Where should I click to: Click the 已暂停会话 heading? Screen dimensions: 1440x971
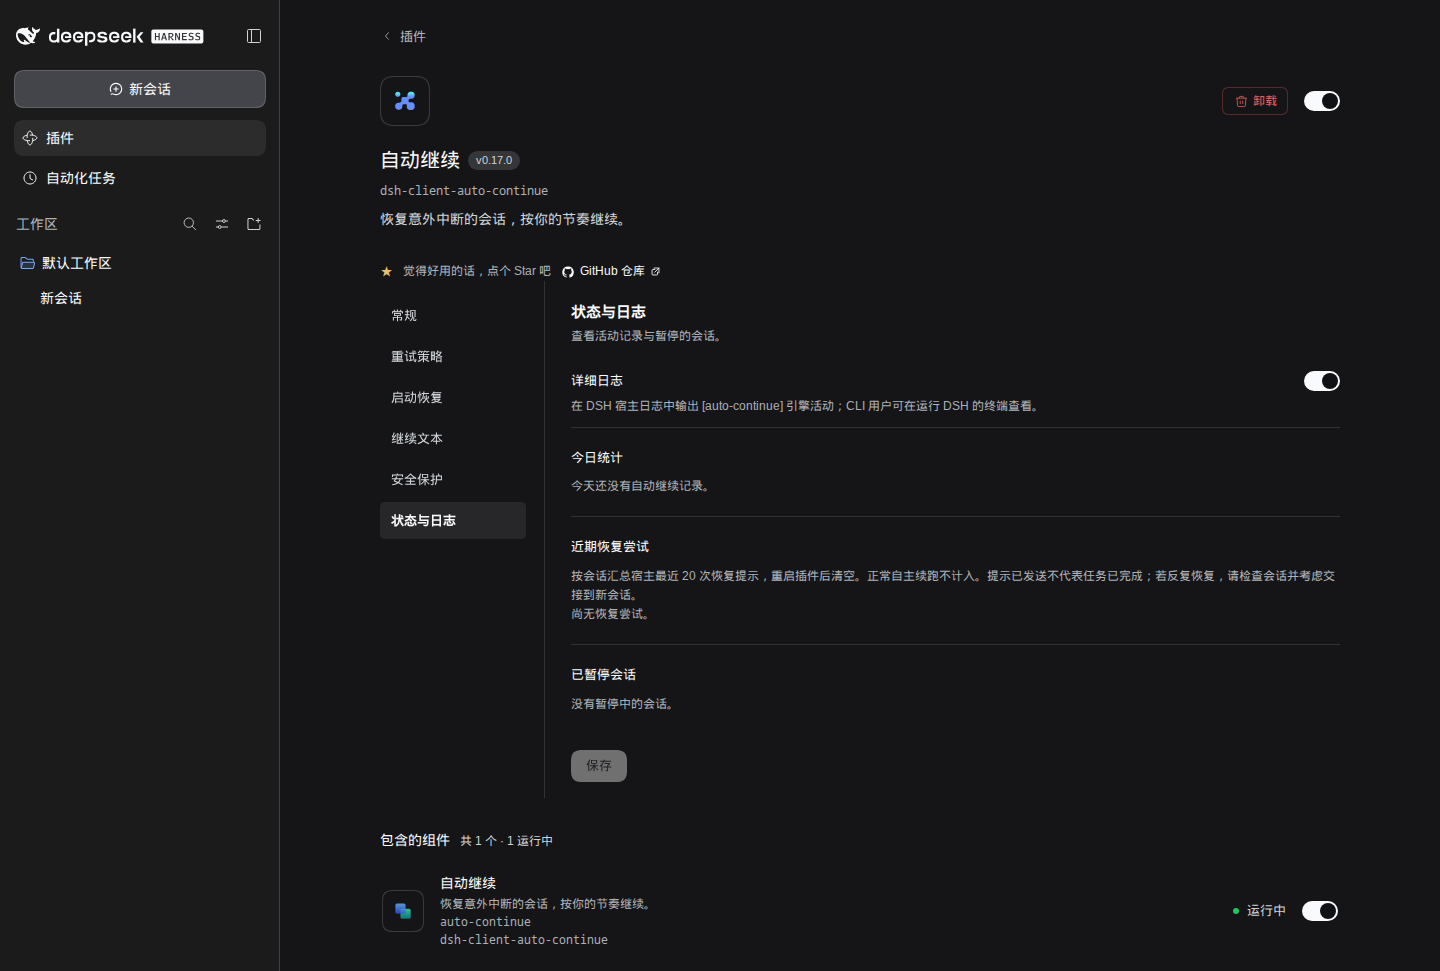point(603,675)
